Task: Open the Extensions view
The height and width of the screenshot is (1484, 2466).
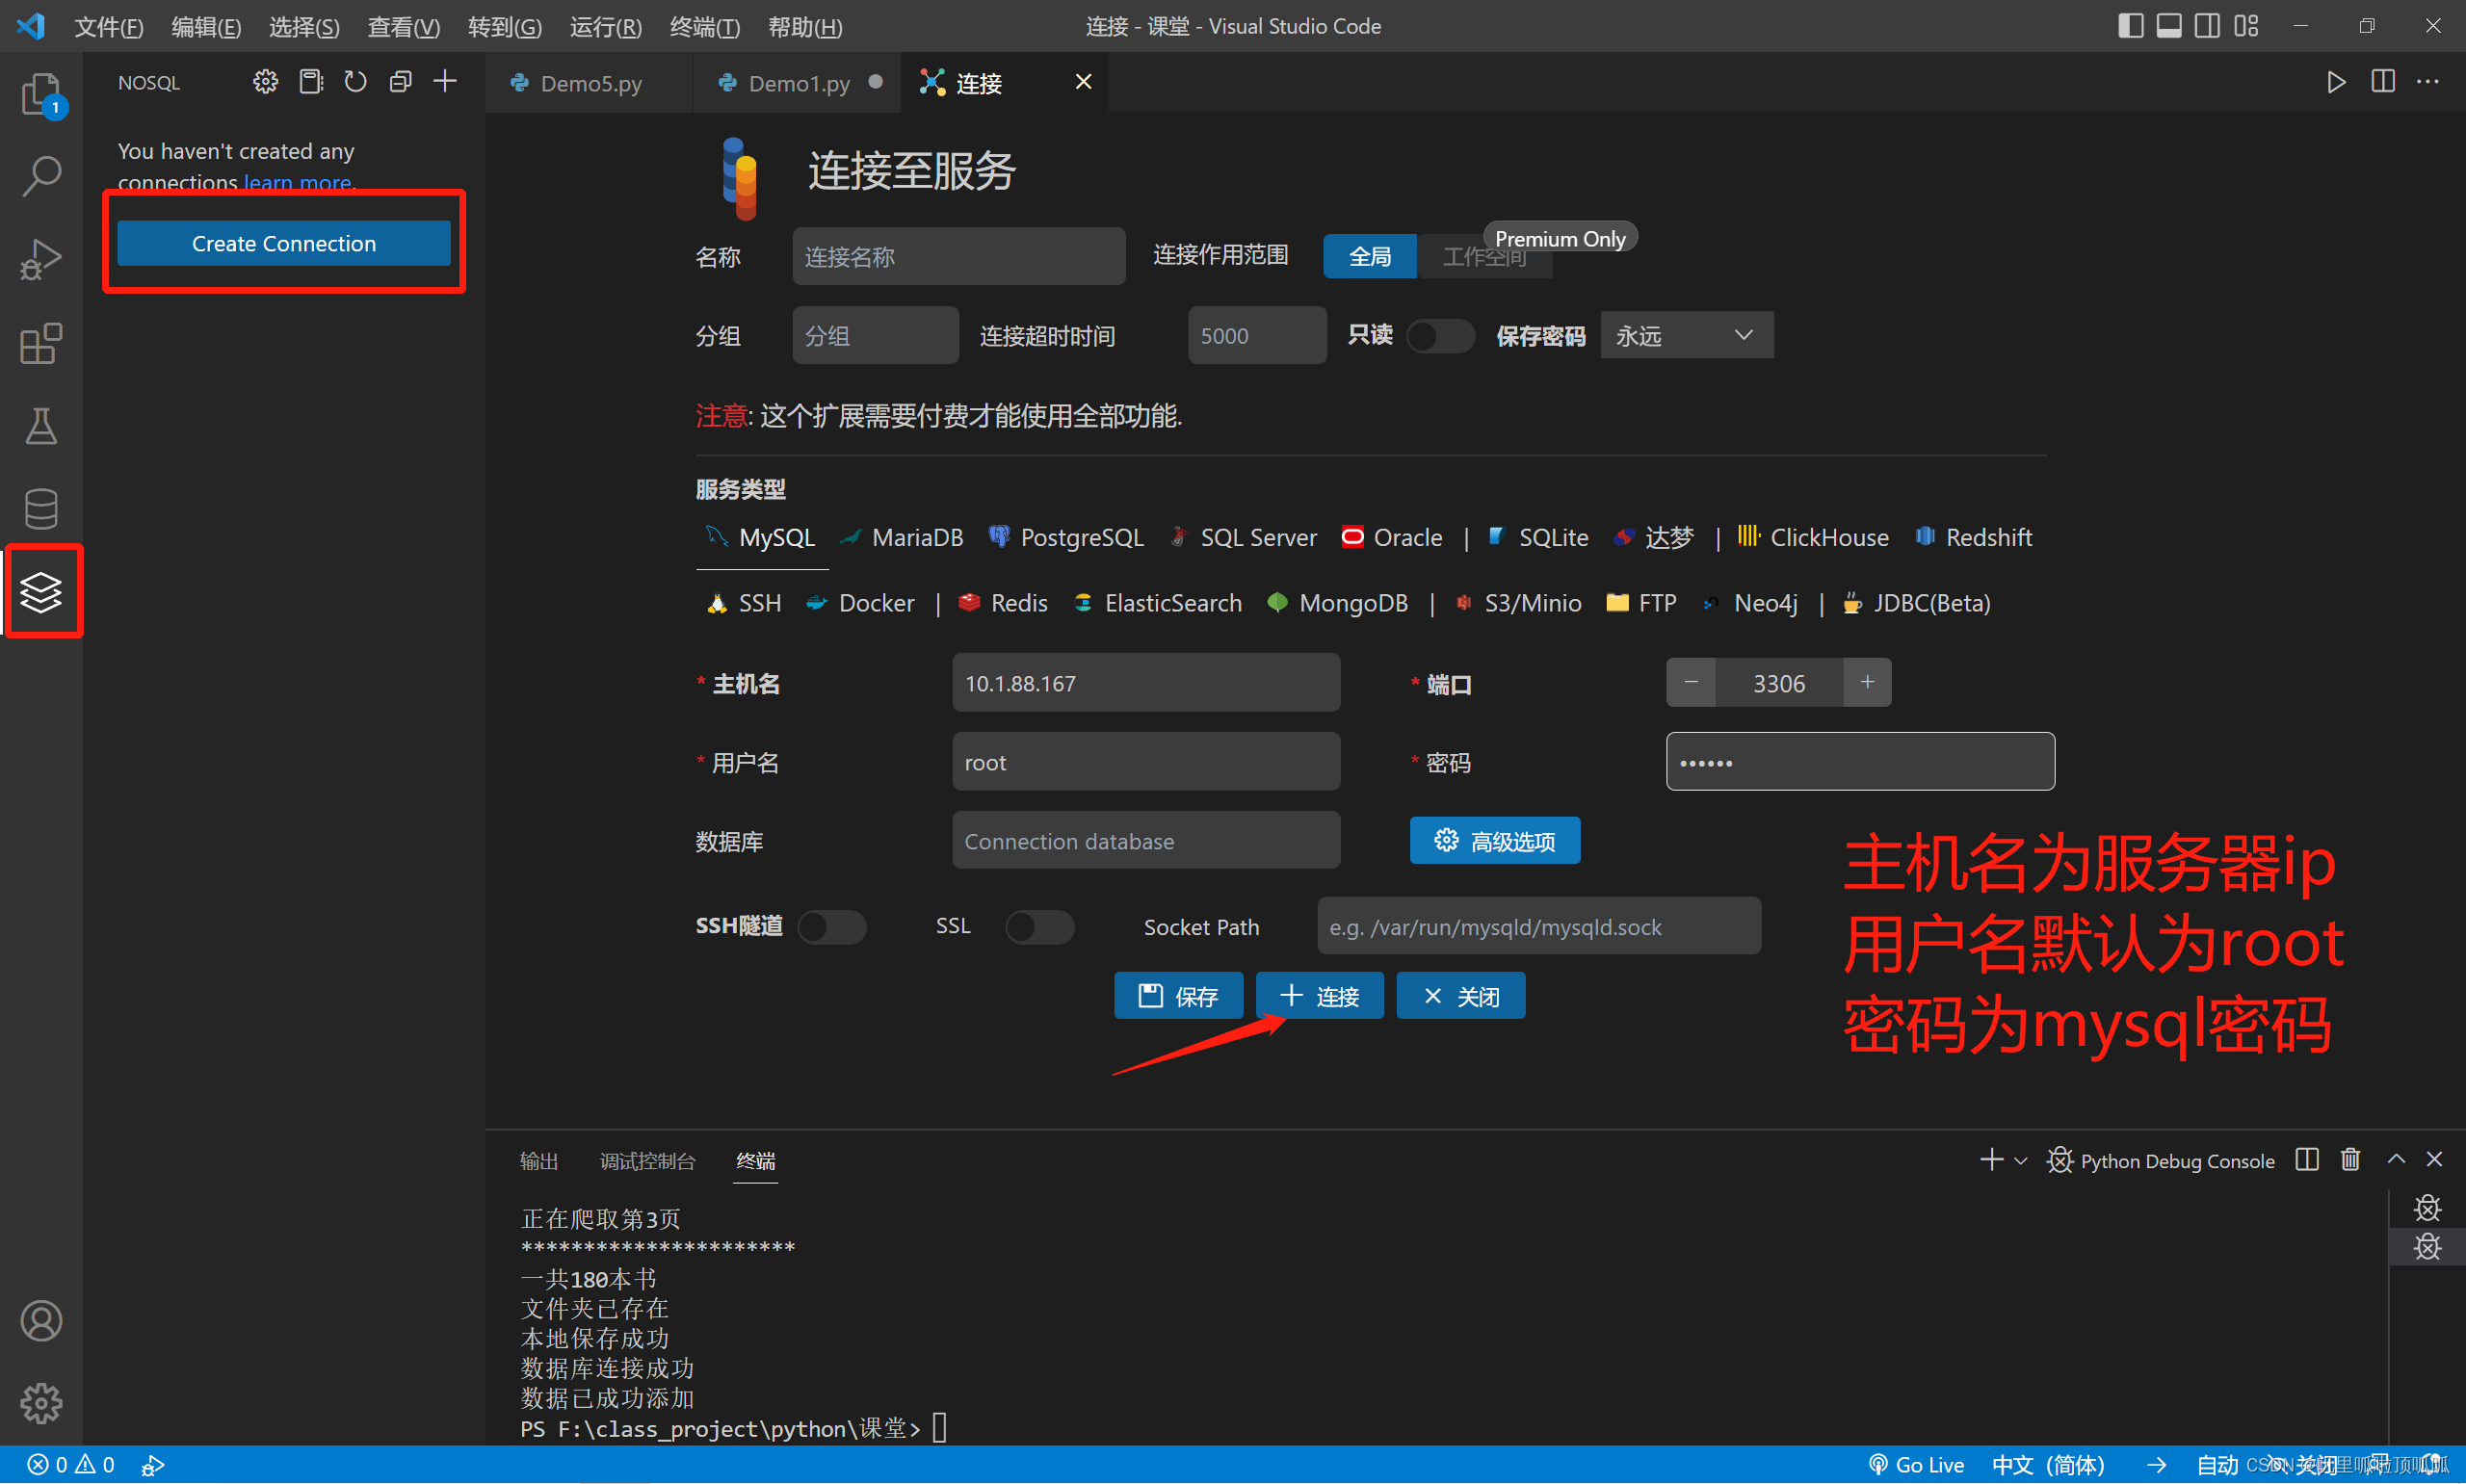Action: point(41,344)
